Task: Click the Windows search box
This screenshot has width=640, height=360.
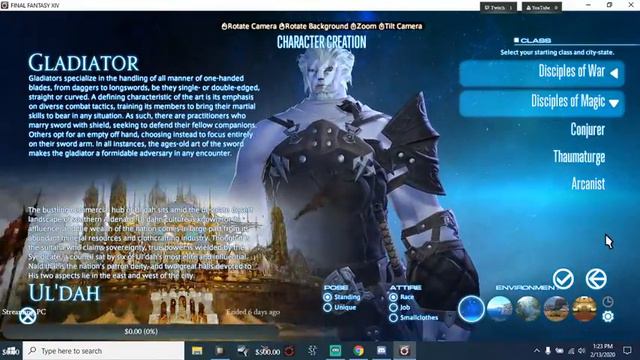Action: tap(104, 351)
